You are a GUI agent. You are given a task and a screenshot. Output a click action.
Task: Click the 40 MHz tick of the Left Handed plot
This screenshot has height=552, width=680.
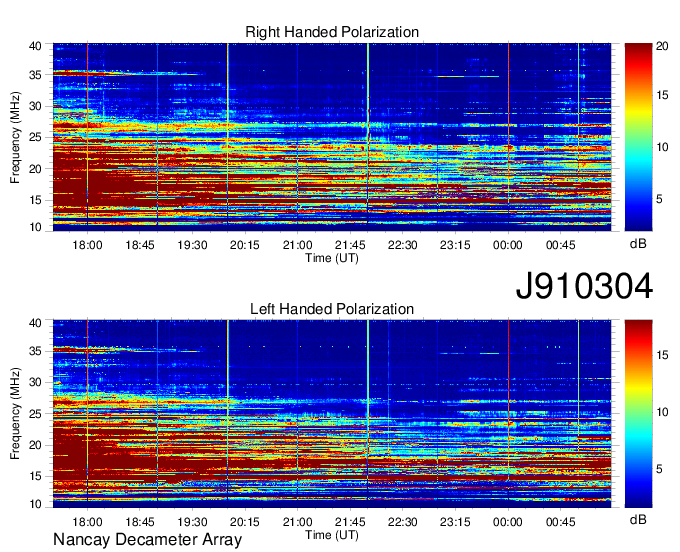coord(36,323)
